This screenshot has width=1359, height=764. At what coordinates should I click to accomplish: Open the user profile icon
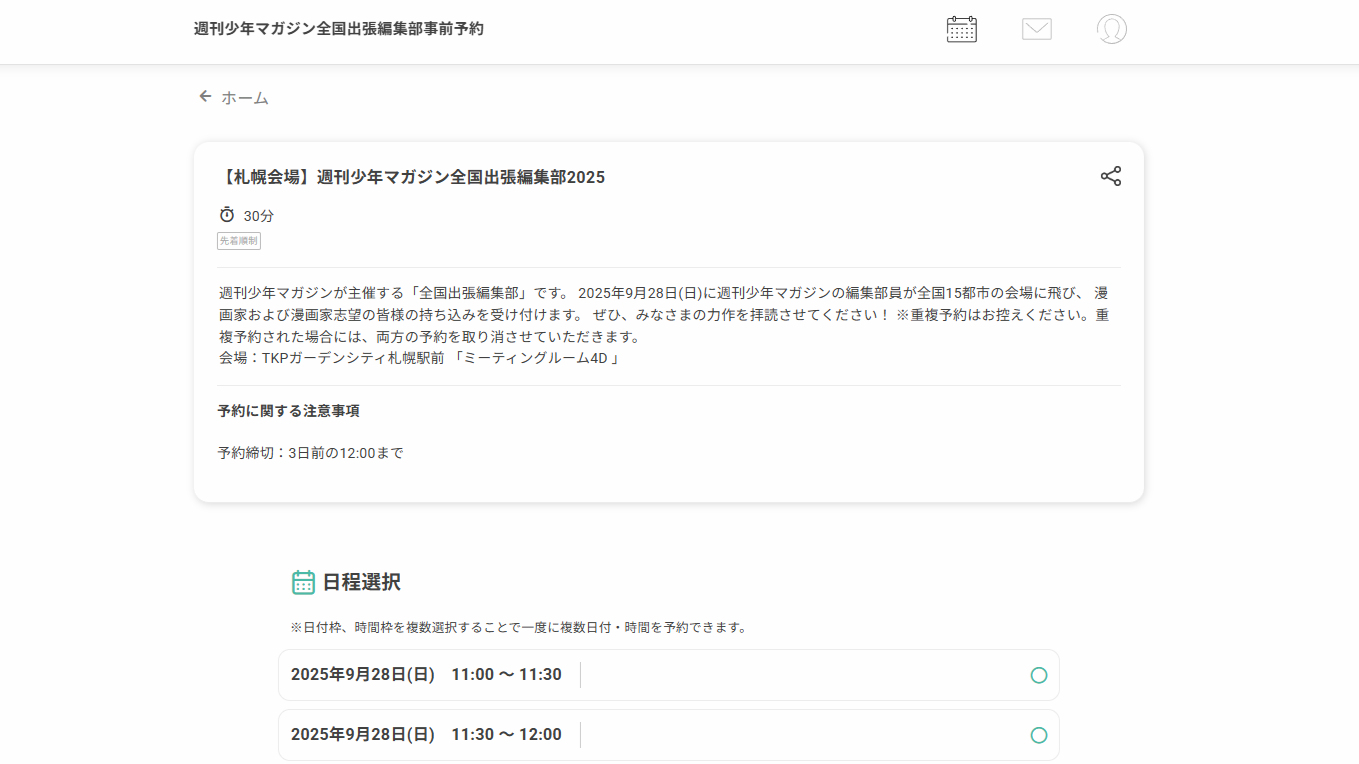point(1111,29)
